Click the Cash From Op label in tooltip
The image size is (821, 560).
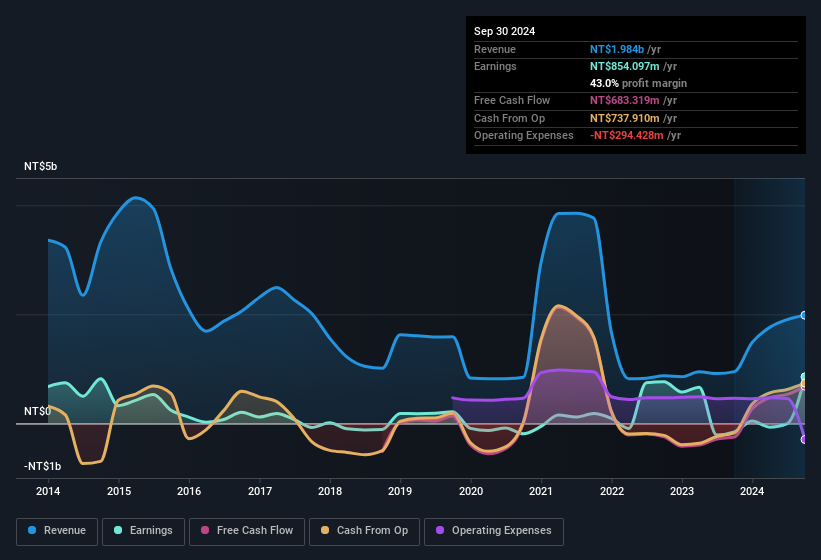(509, 118)
